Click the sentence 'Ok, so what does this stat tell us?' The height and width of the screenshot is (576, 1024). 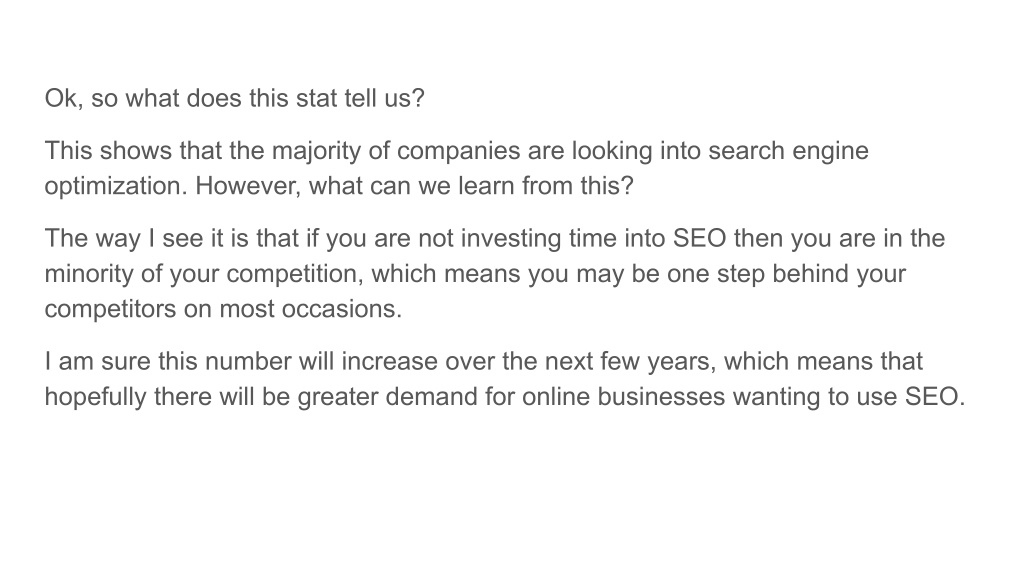234,99
